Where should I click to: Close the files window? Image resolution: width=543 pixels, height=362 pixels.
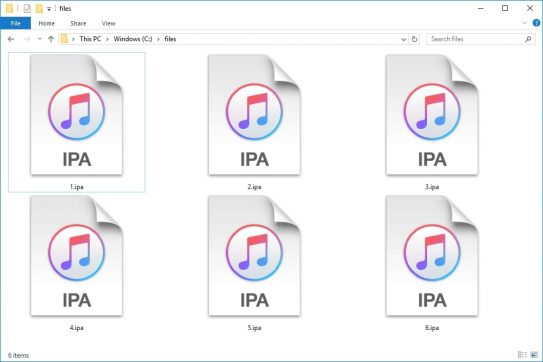click(x=529, y=8)
